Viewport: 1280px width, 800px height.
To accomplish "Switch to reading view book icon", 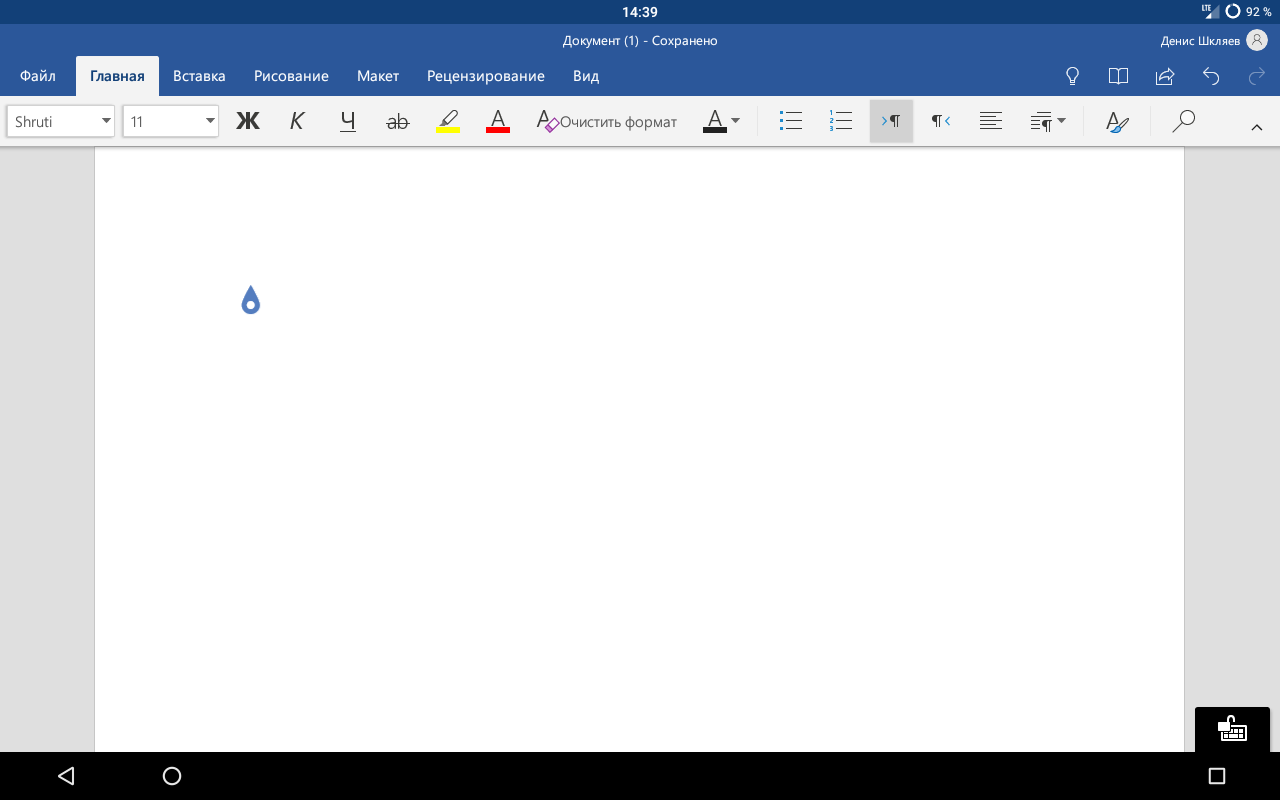I will 1118,76.
